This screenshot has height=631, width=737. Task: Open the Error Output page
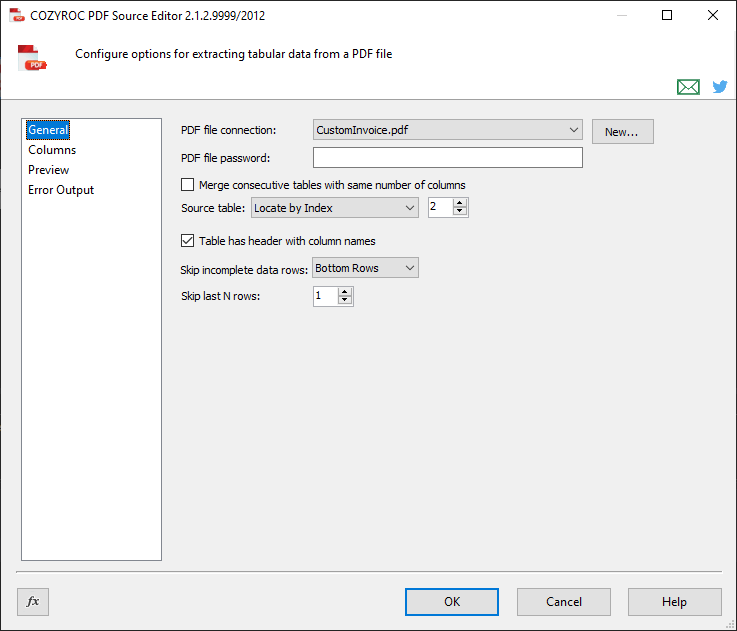[61, 190]
